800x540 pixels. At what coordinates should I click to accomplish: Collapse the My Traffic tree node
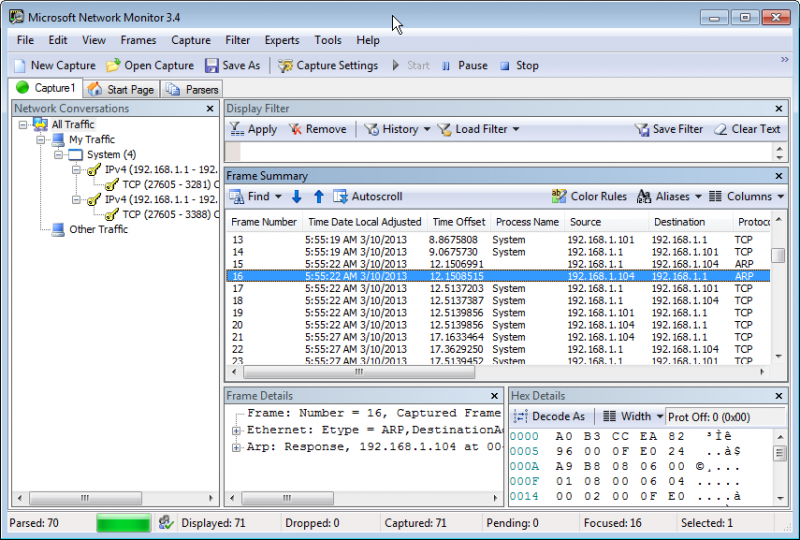41,139
